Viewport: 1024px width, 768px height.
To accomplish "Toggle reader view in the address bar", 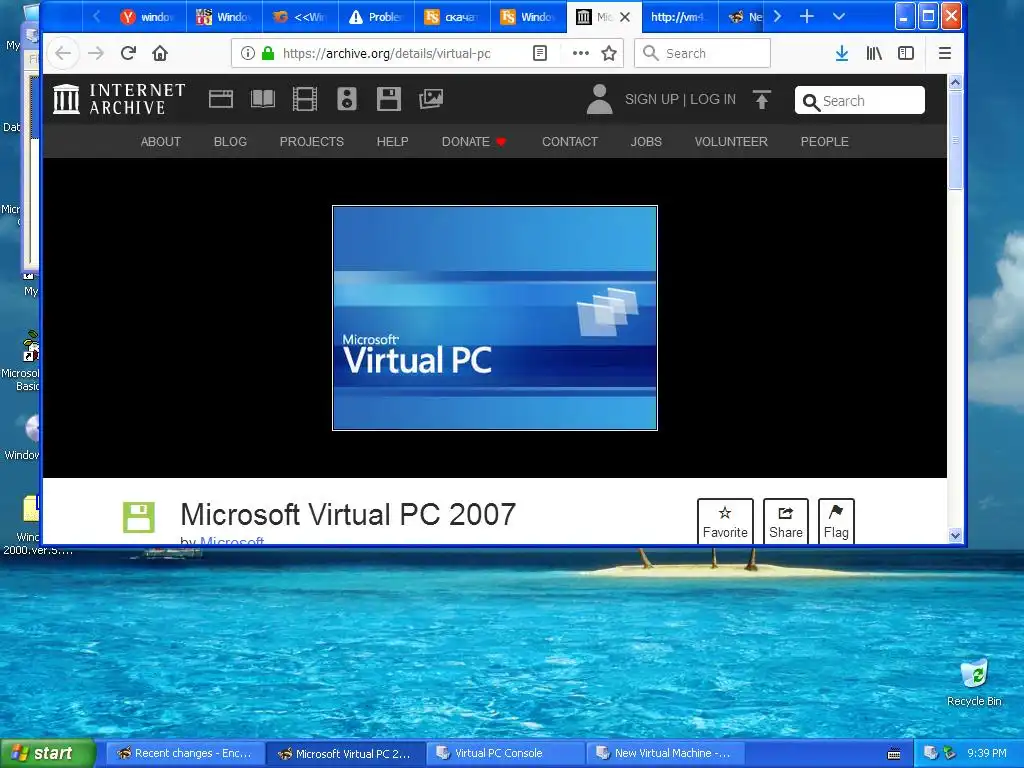I will (539, 54).
